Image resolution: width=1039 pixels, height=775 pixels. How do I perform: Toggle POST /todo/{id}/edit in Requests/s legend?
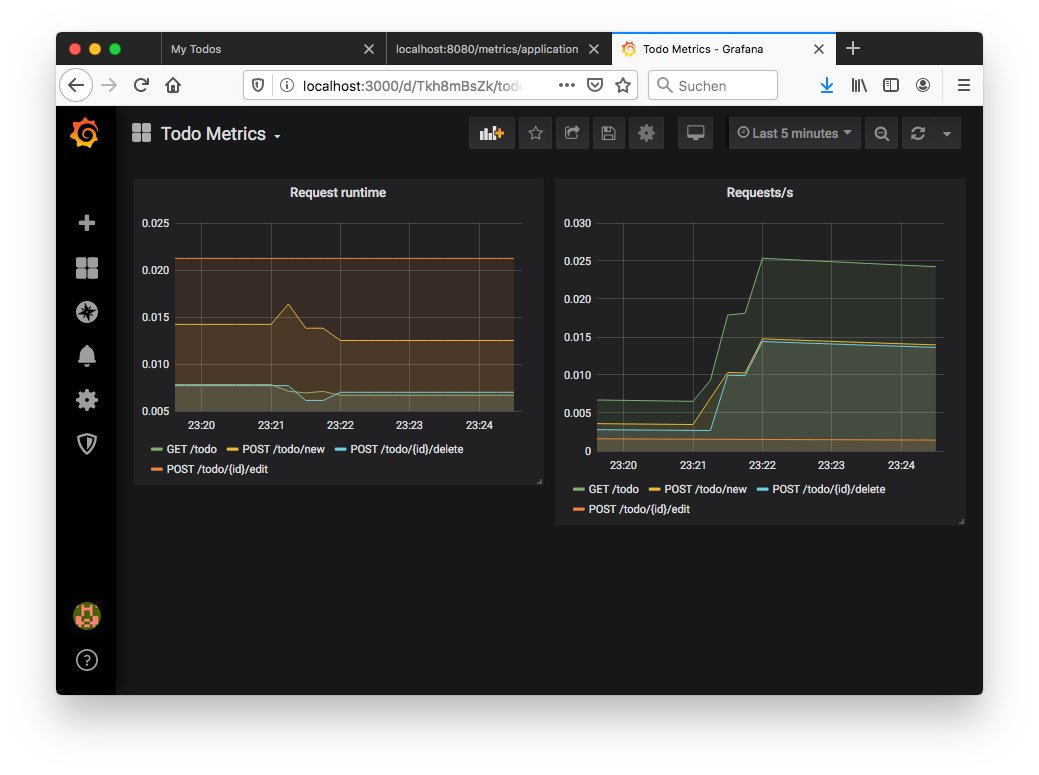(639, 509)
